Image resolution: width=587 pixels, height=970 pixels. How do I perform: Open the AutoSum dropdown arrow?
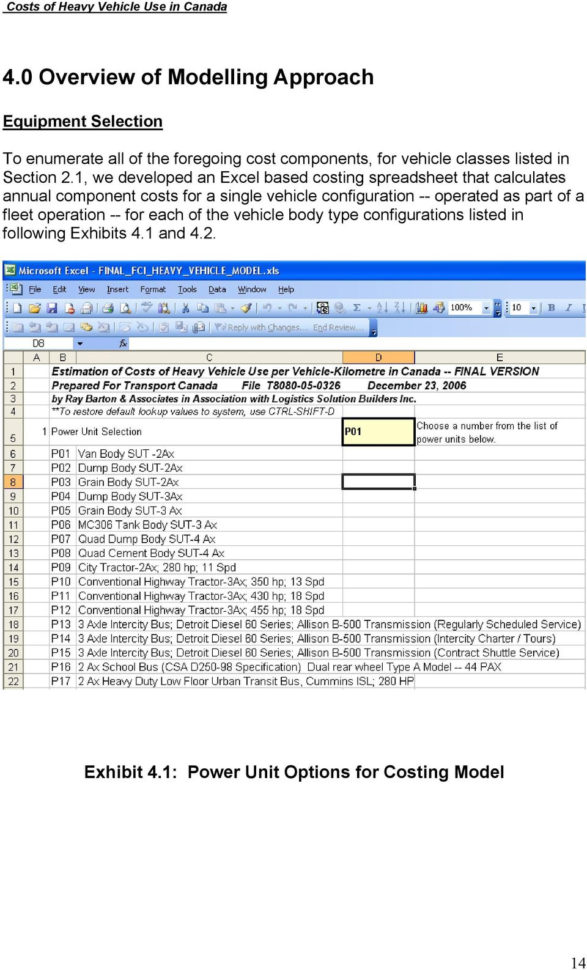click(368, 307)
